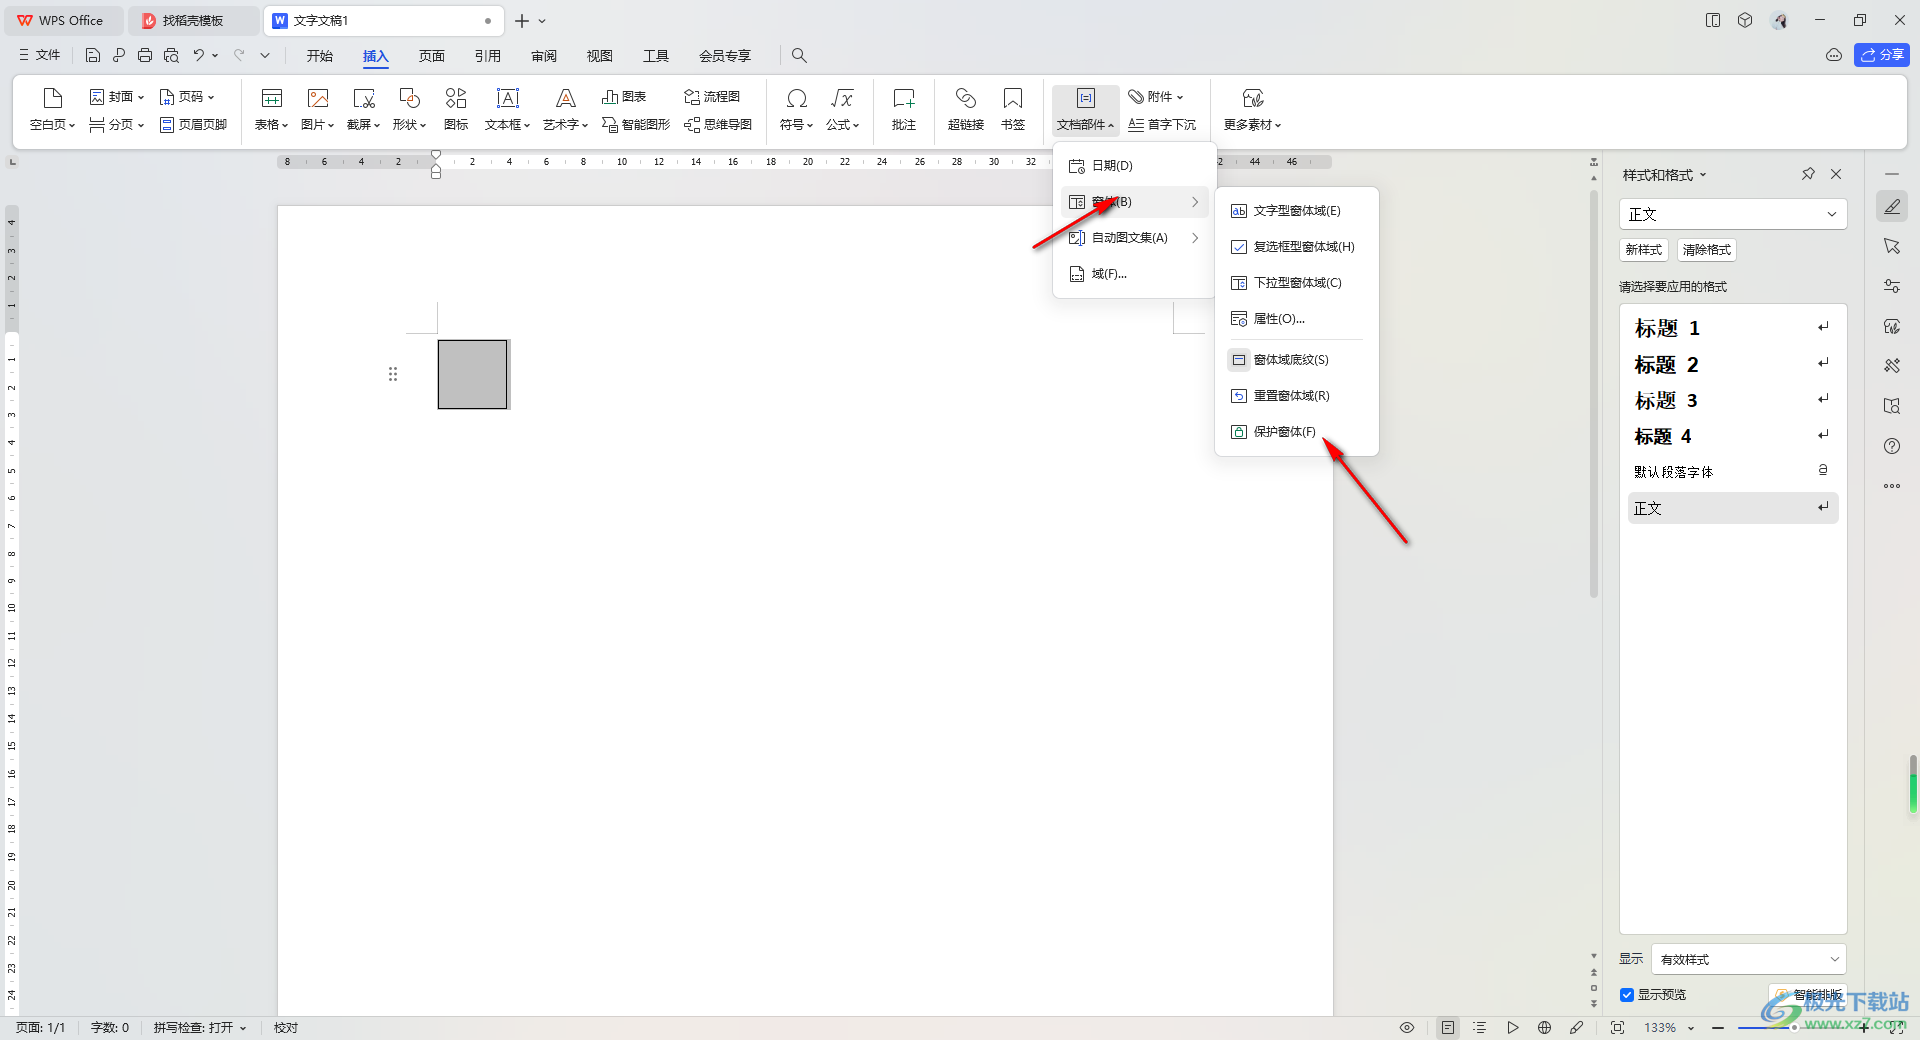The height and width of the screenshot is (1040, 1920).
Task: Click 重置窗体域(R) entry
Action: coord(1296,396)
